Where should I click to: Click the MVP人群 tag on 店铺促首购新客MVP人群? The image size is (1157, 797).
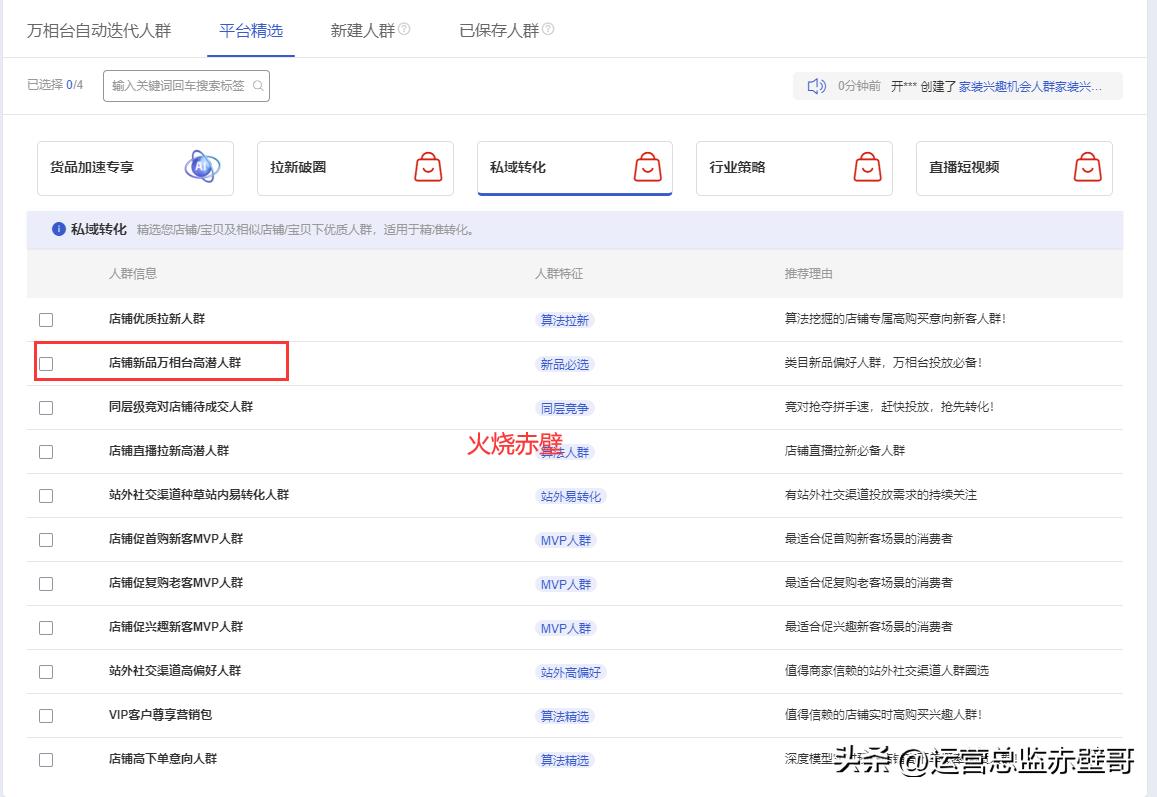point(564,540)
